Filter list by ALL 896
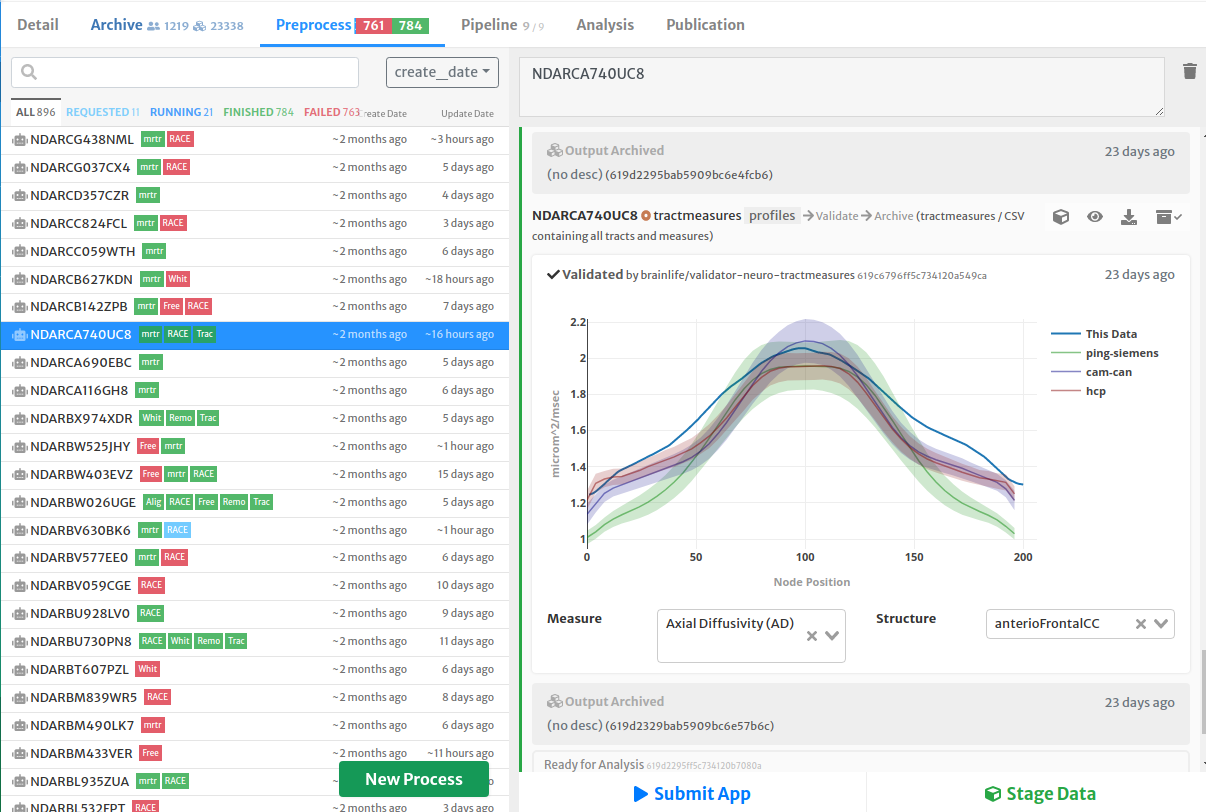Image resolution: width=1206 pixels, height=812 pixels. (x=35, y=112)
